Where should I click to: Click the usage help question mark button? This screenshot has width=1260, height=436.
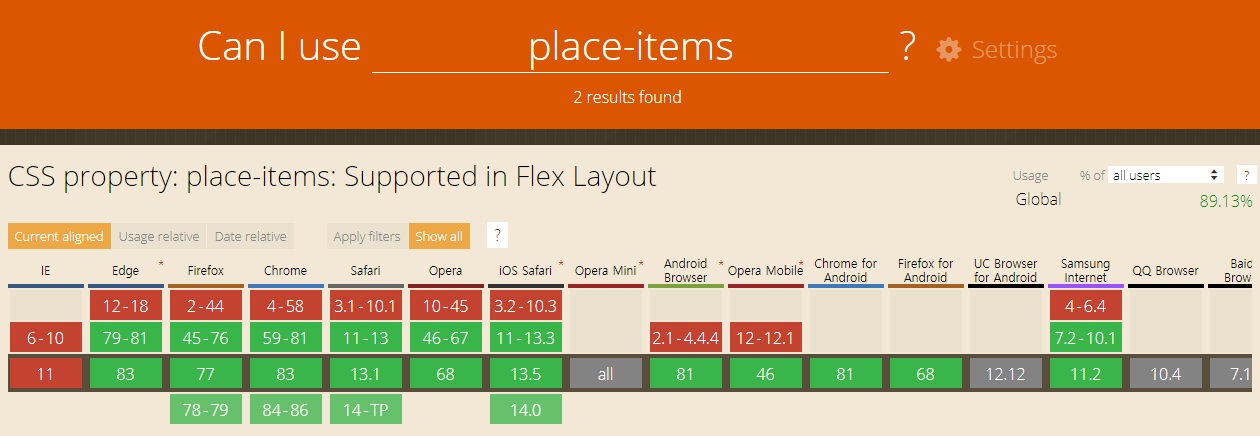[1247, 175]
